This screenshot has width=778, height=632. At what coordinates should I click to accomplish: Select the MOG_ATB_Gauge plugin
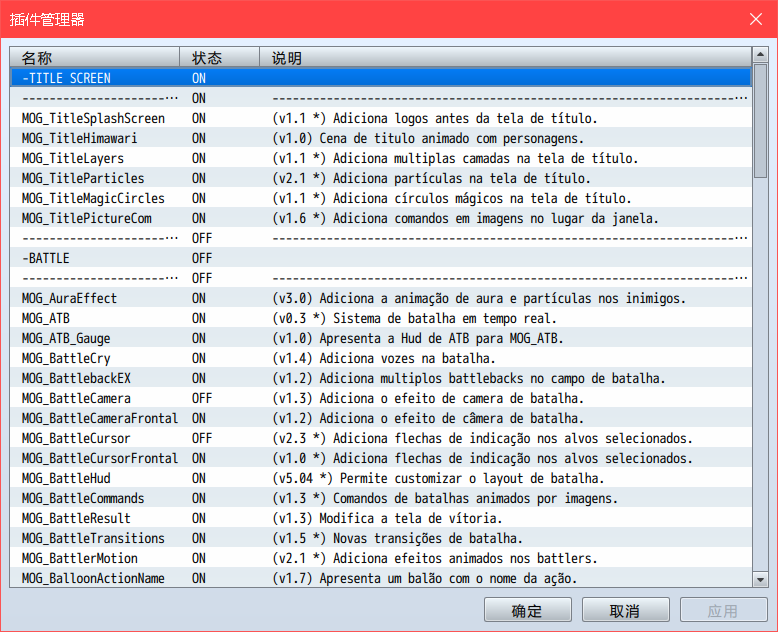coord(381,338)
